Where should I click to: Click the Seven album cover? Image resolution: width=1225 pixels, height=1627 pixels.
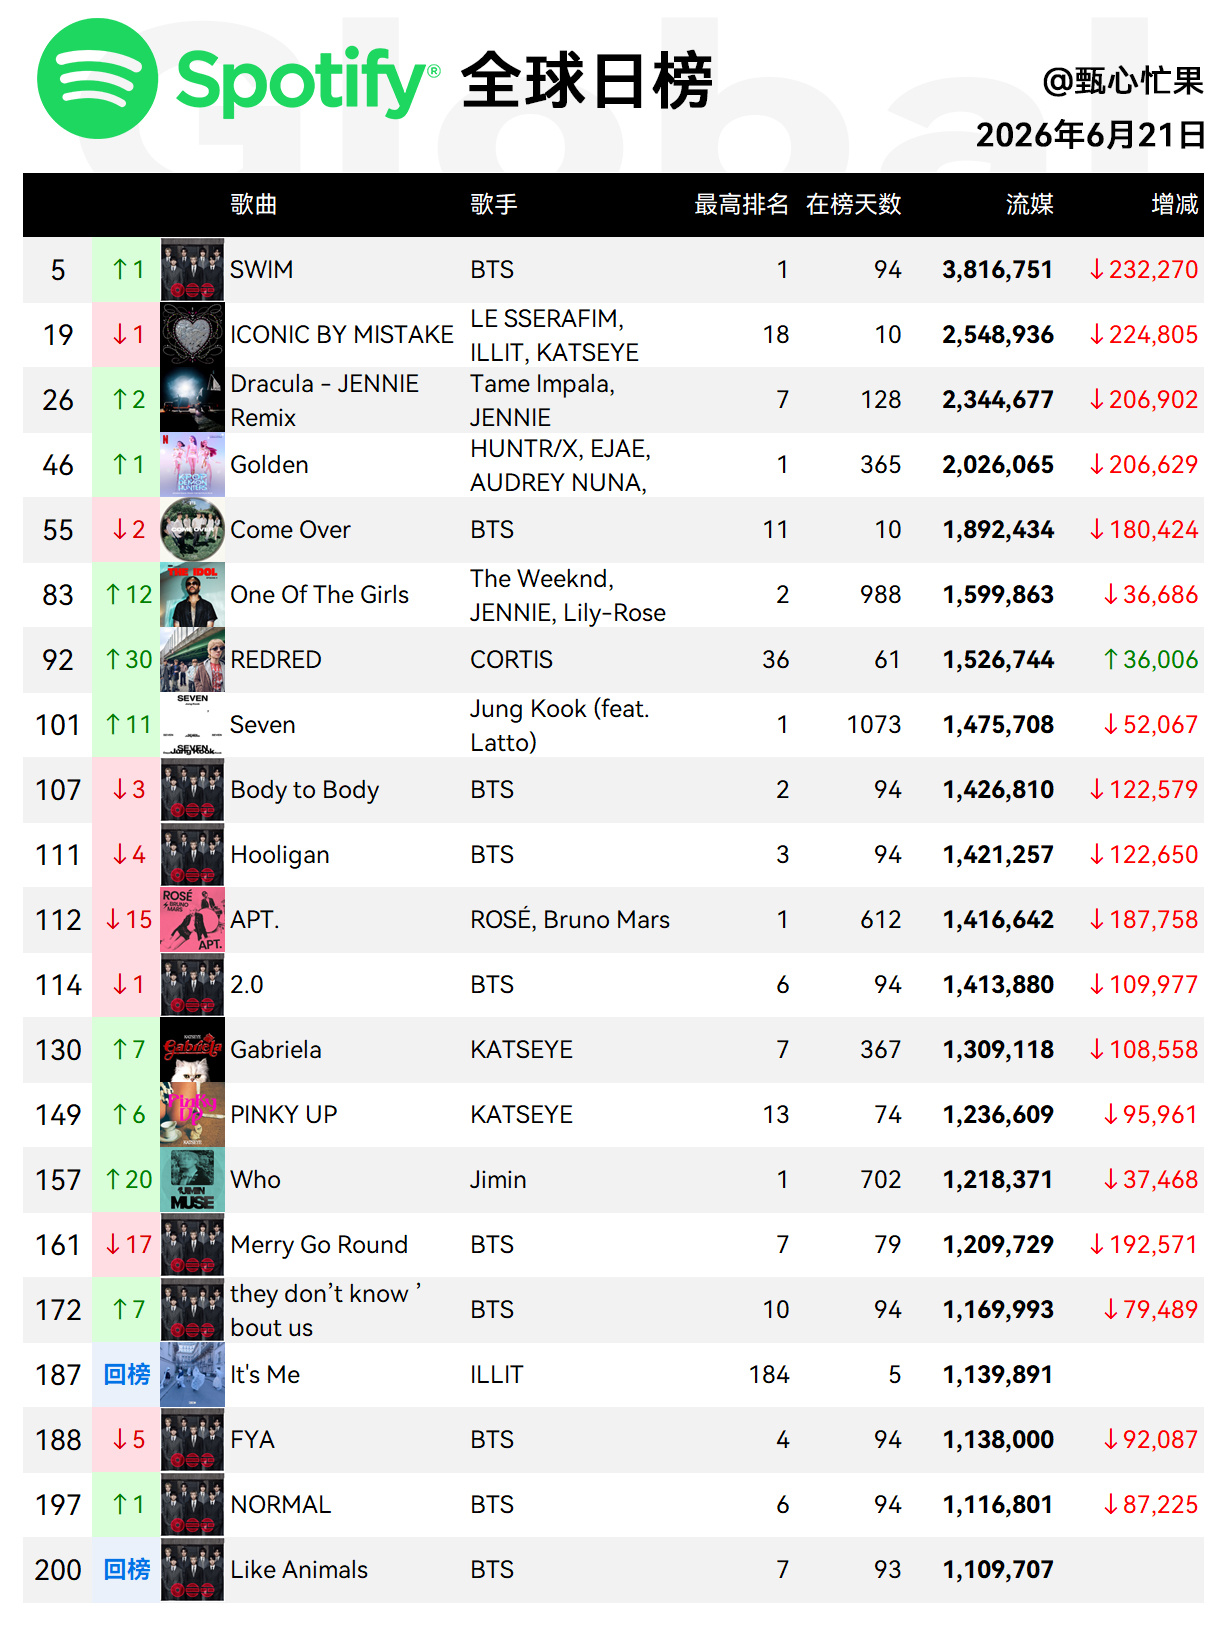(x=192, y=725)
